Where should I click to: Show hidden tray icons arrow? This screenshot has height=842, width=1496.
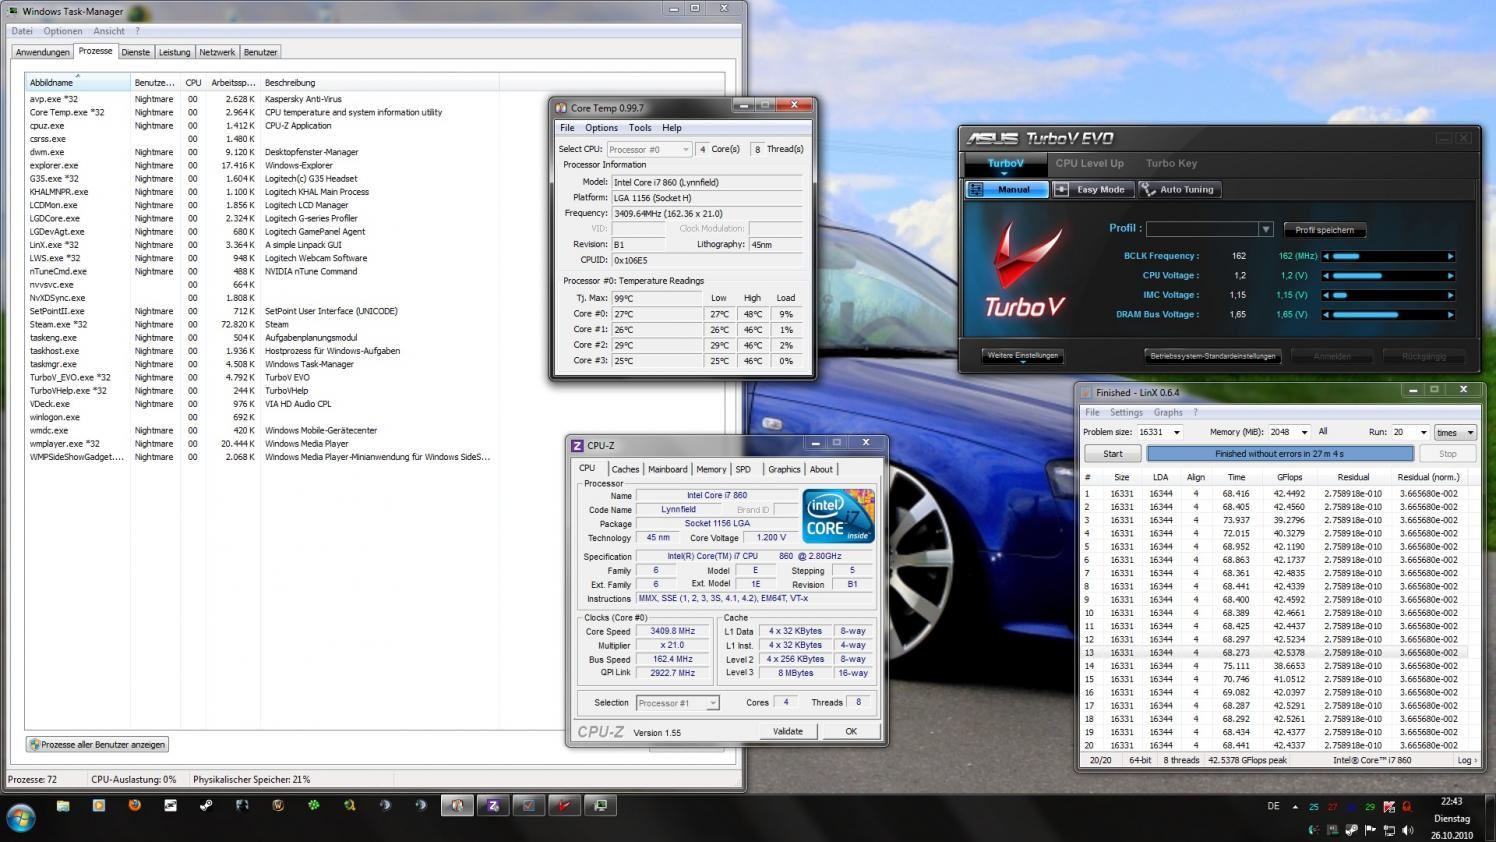click(x=1295, y=807)
